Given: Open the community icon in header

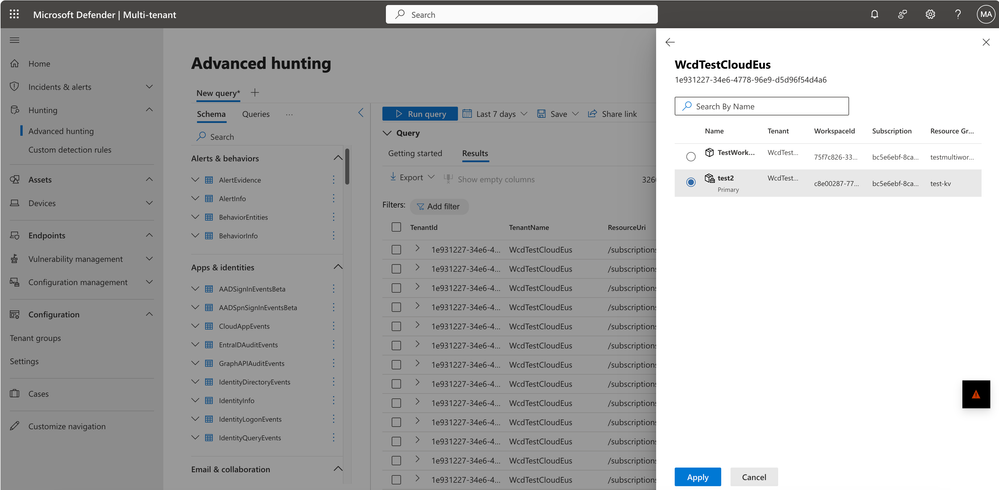Looking at the screenshot, I should pyautogui.click(x=902, y=14).
